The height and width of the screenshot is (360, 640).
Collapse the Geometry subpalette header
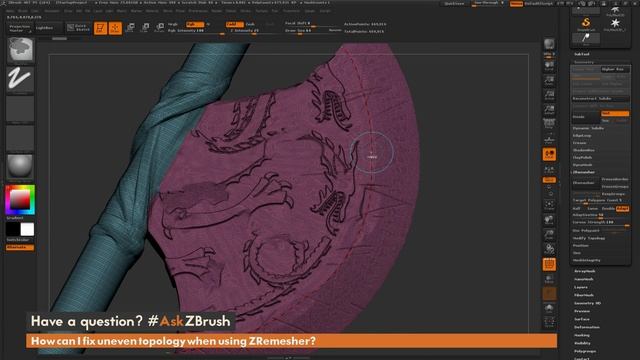584,62
